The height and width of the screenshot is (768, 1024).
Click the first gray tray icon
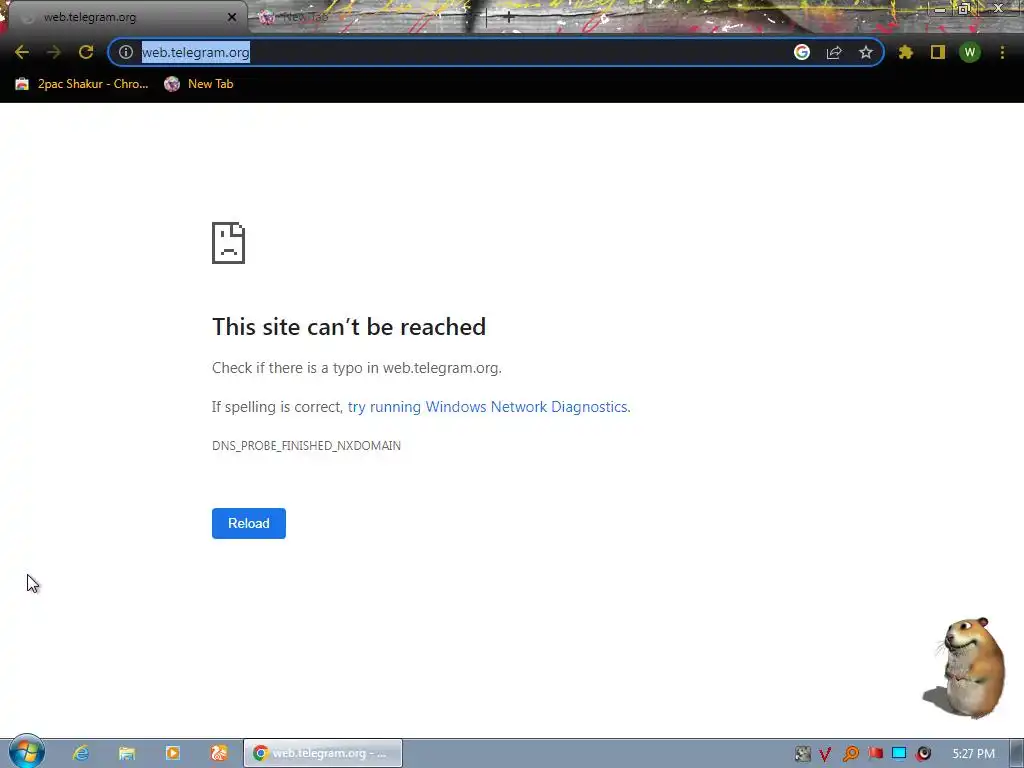803,754
